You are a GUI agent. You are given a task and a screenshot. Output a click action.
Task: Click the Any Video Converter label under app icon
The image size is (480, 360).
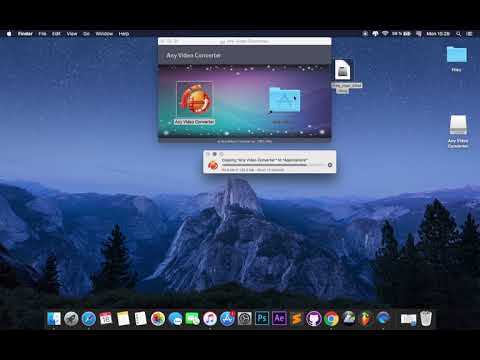[194, 122]
